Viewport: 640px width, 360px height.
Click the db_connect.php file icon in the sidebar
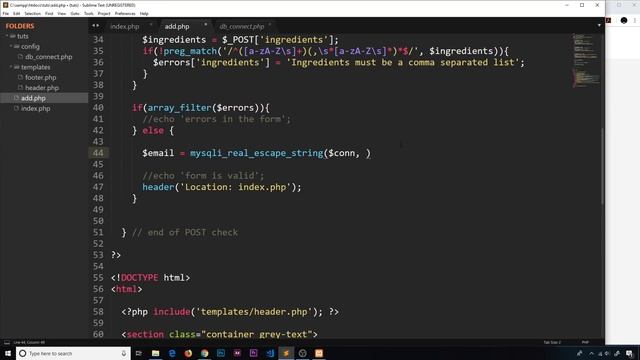[x=20, y=57]
